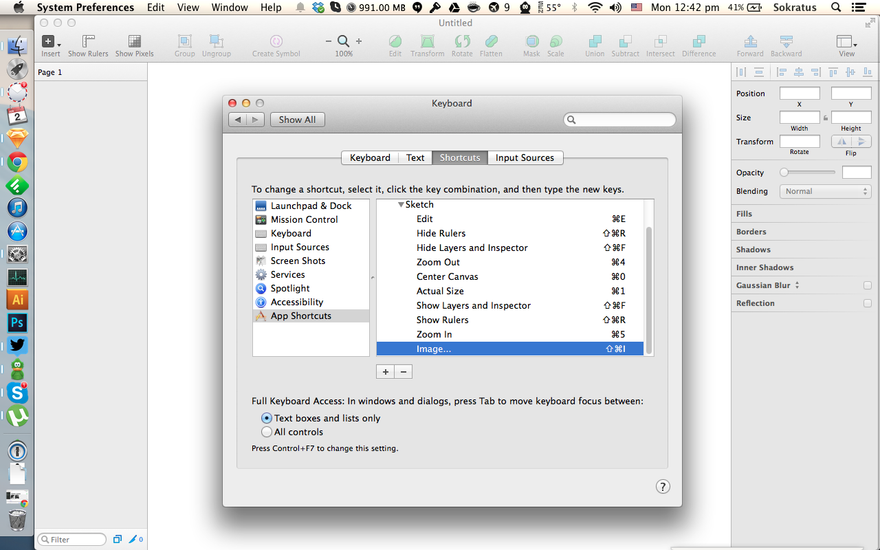880x550 pixels.
Task: Click the help question mark button
Action: tap(663, 487)
